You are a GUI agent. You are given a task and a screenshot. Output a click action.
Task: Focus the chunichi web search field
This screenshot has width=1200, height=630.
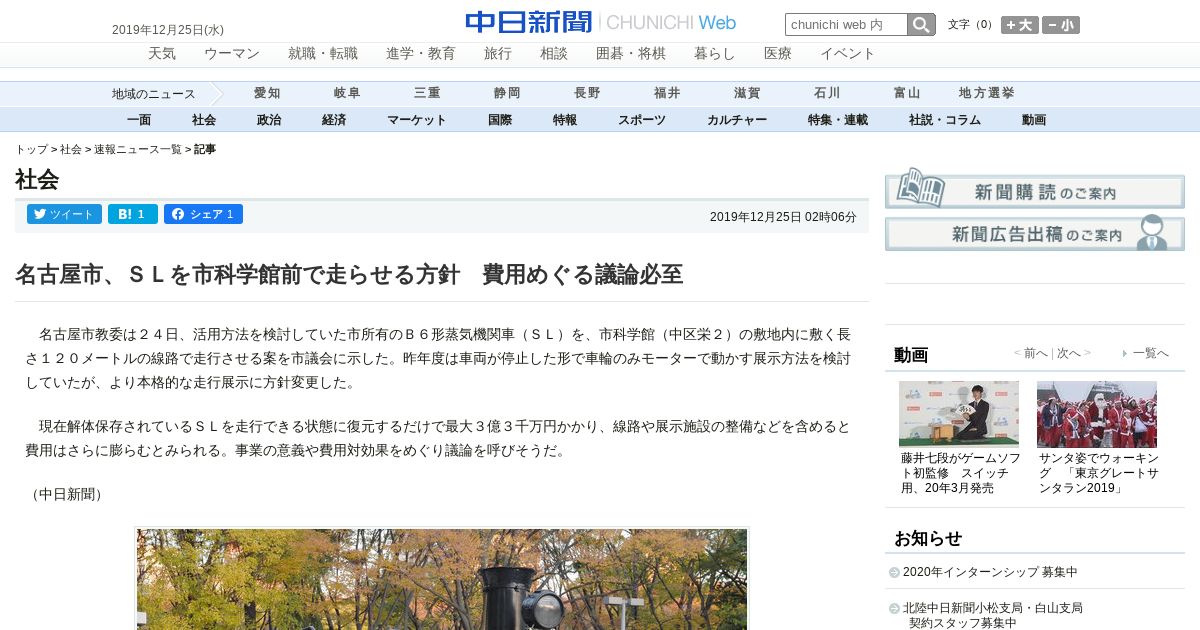[846, 25]
